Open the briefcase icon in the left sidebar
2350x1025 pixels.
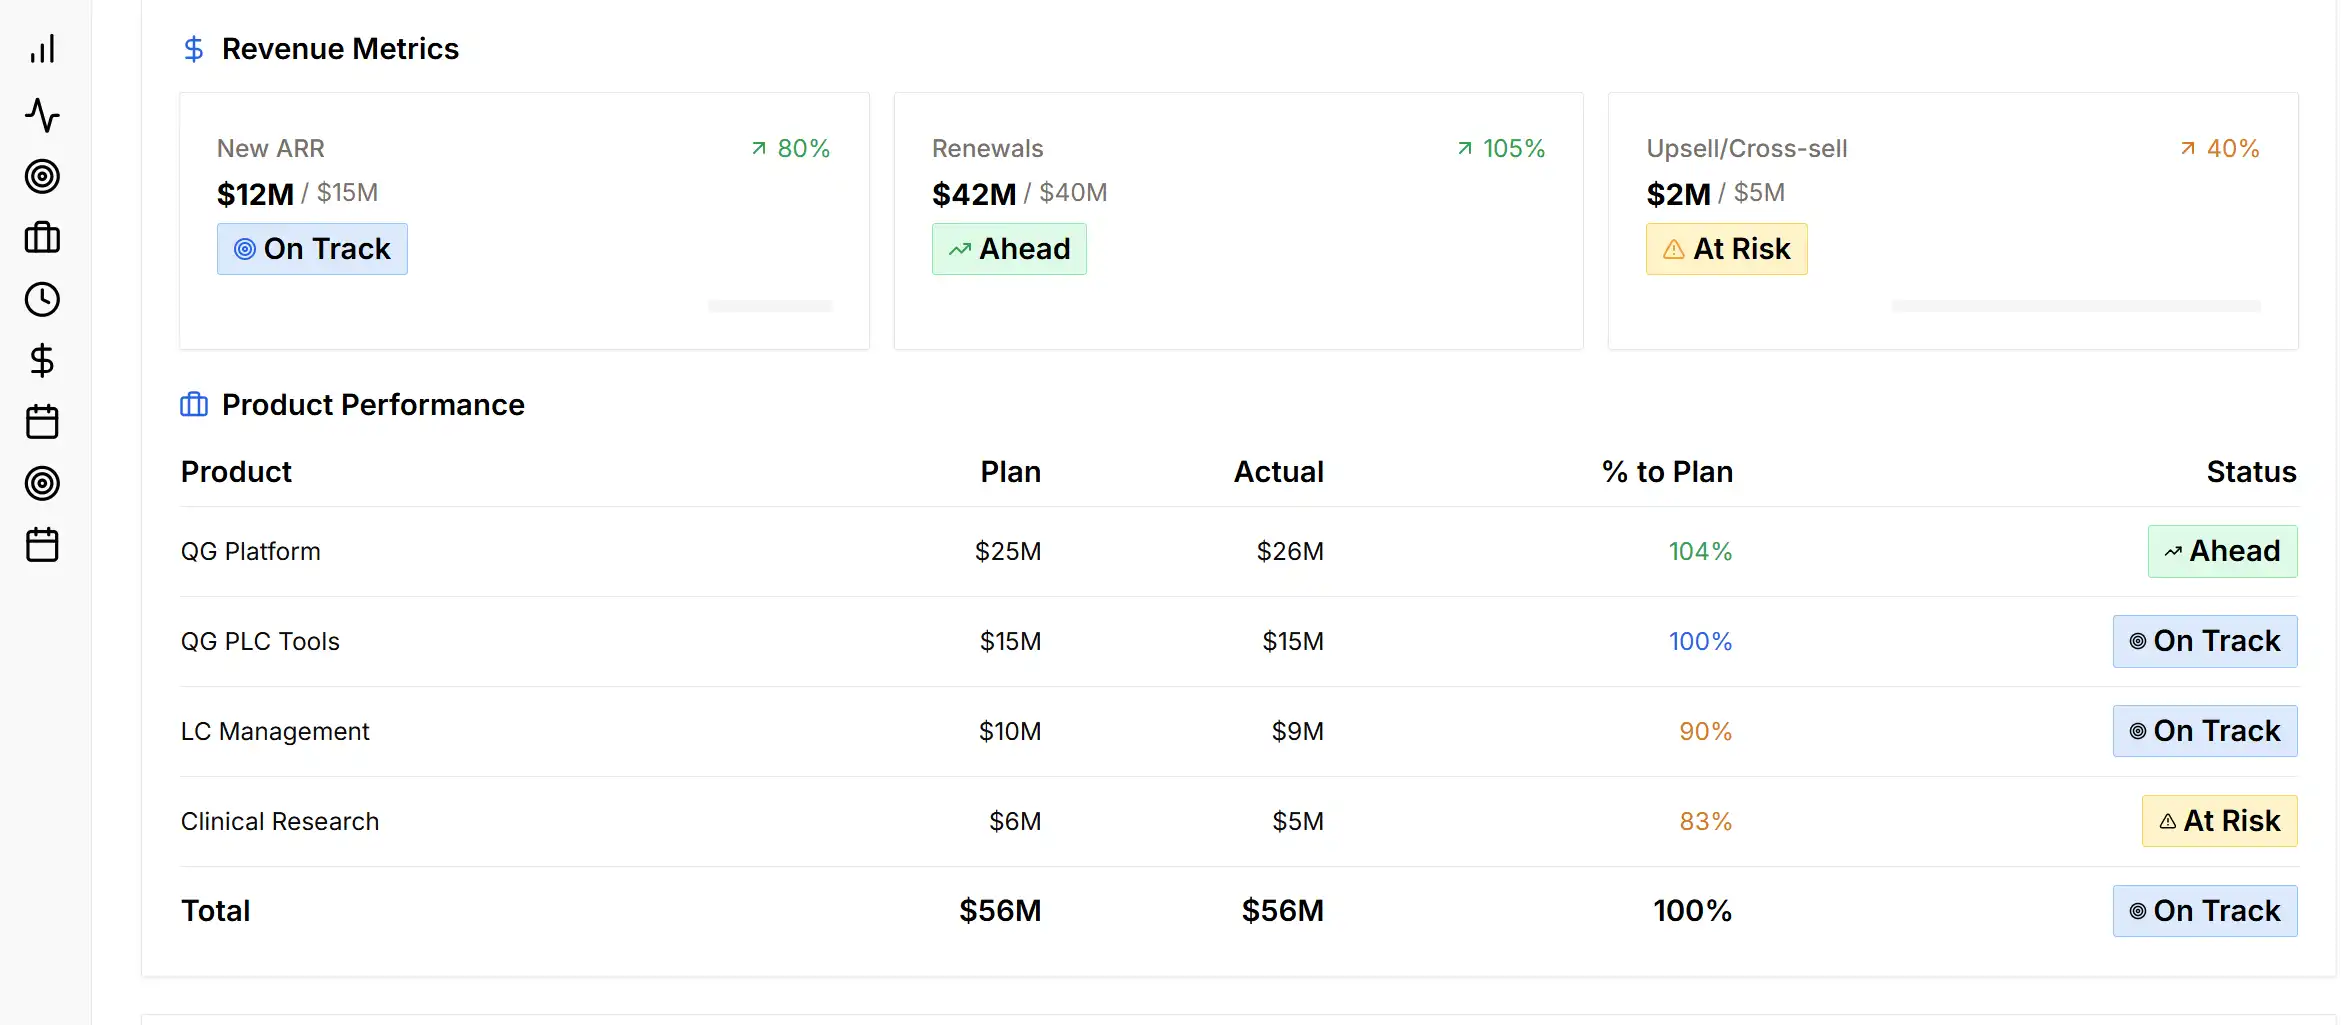coord(42,238)
